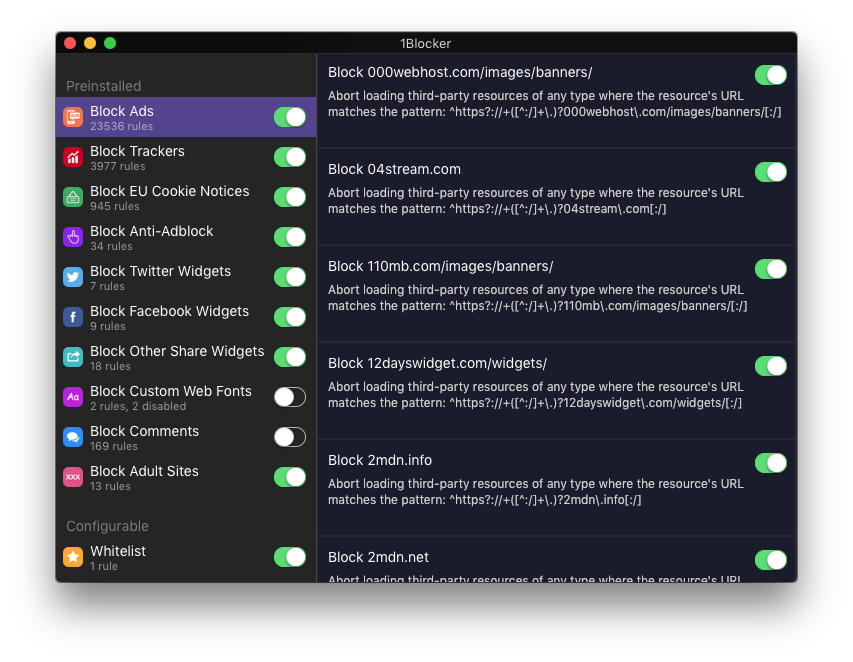Click the 2mdn.info pattern description text
This screenshot has height=662, width=853.
click(x=535, y=492)
